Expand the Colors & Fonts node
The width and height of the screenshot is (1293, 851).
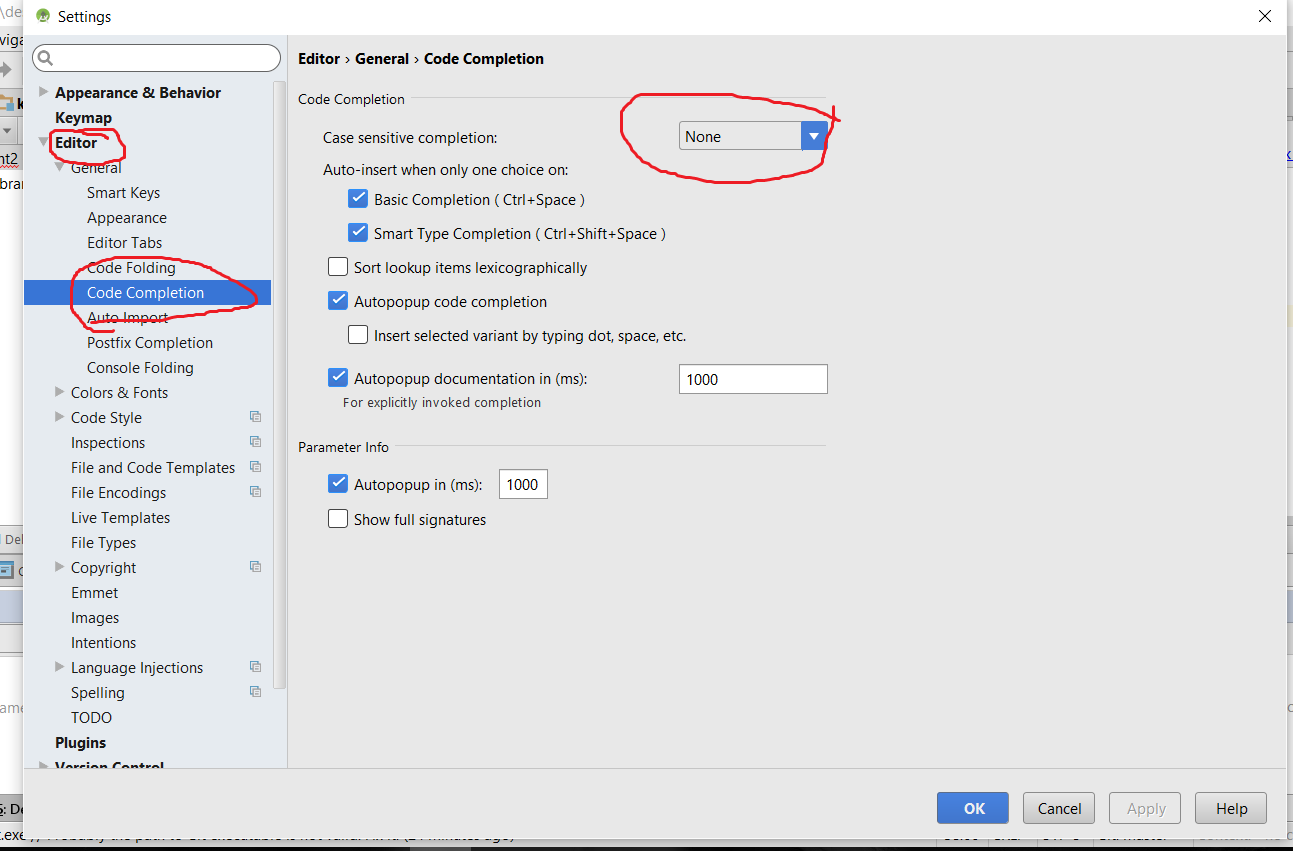60,392
